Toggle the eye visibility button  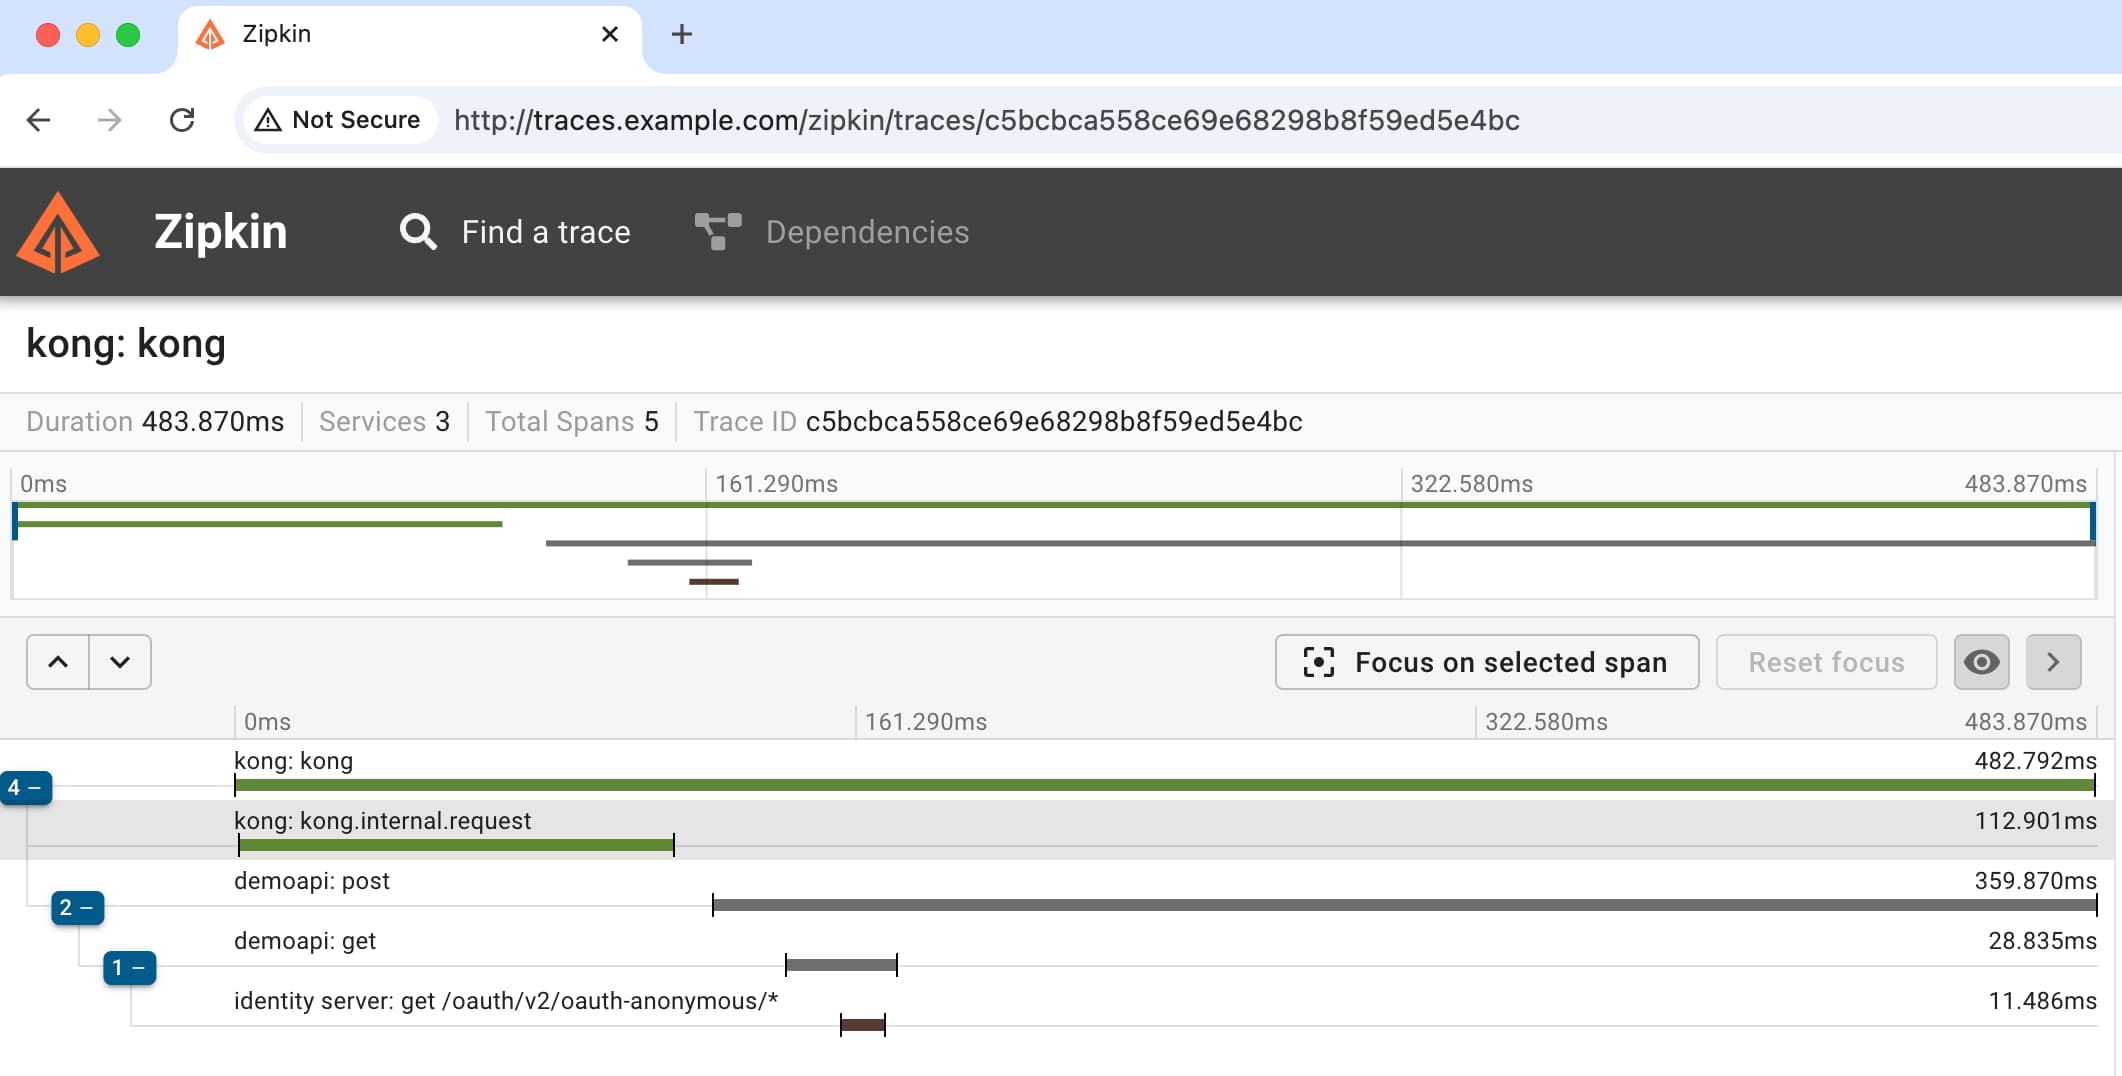1981,662
